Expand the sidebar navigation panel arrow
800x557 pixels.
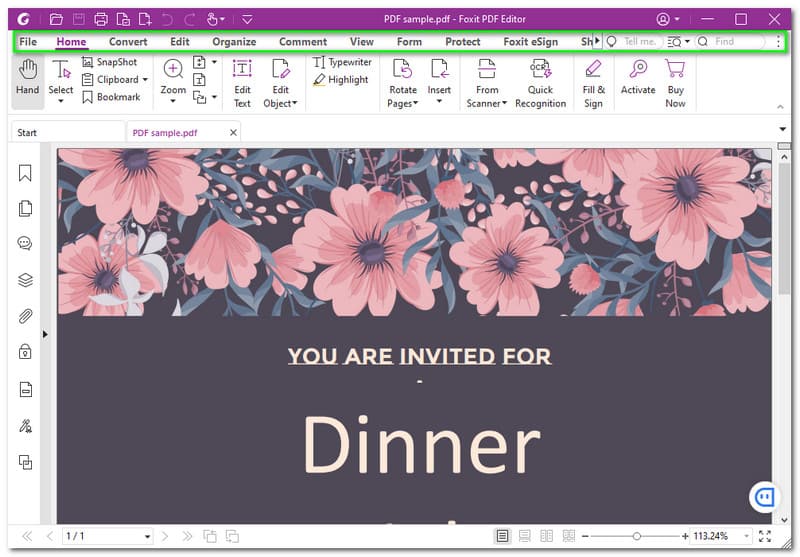click(44, 334)
